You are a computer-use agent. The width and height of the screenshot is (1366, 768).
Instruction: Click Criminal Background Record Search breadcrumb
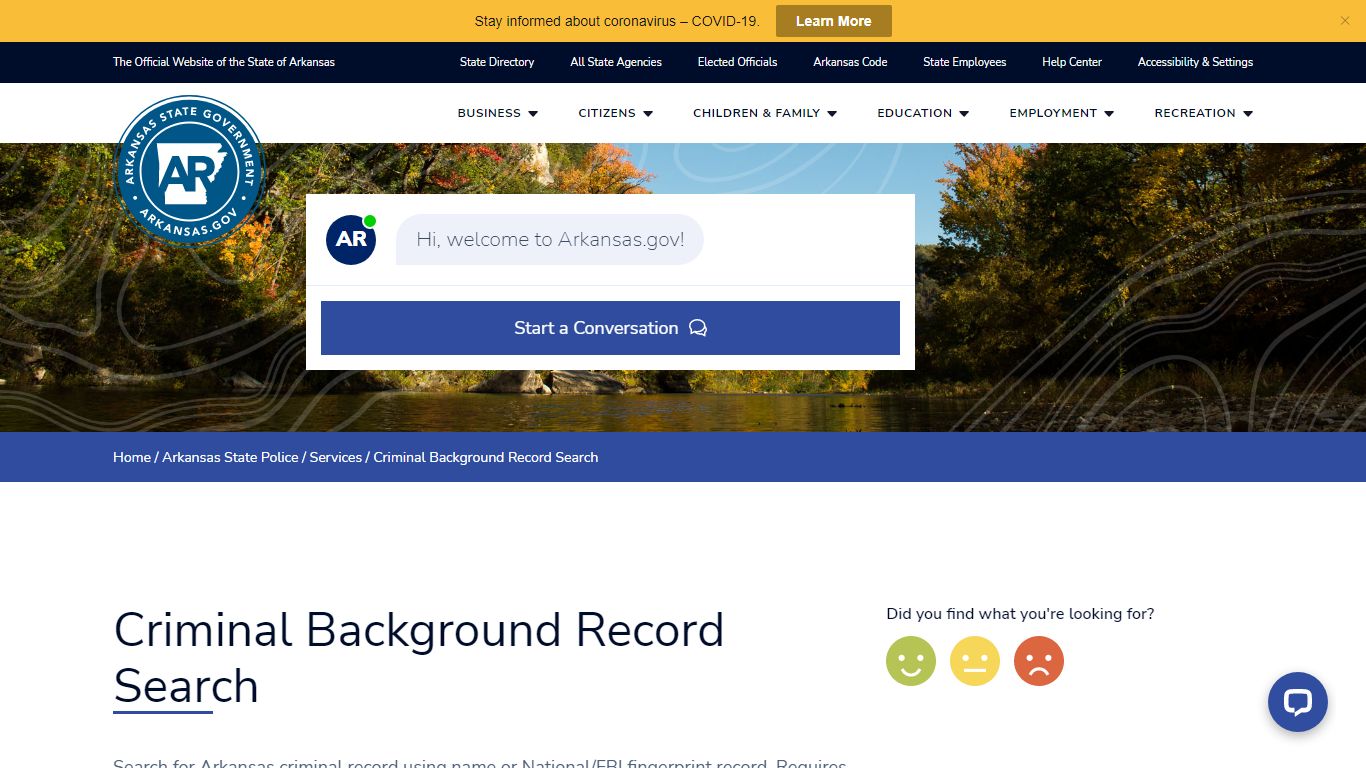pyautogui.click(x=486, y=457)
